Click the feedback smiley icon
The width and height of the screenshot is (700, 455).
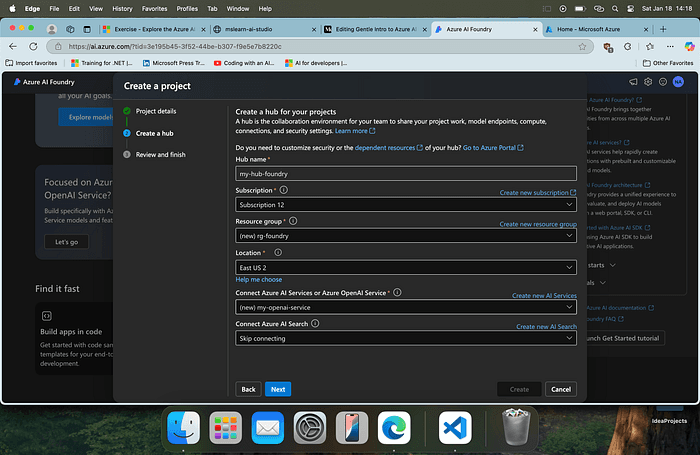coord(663,82)
